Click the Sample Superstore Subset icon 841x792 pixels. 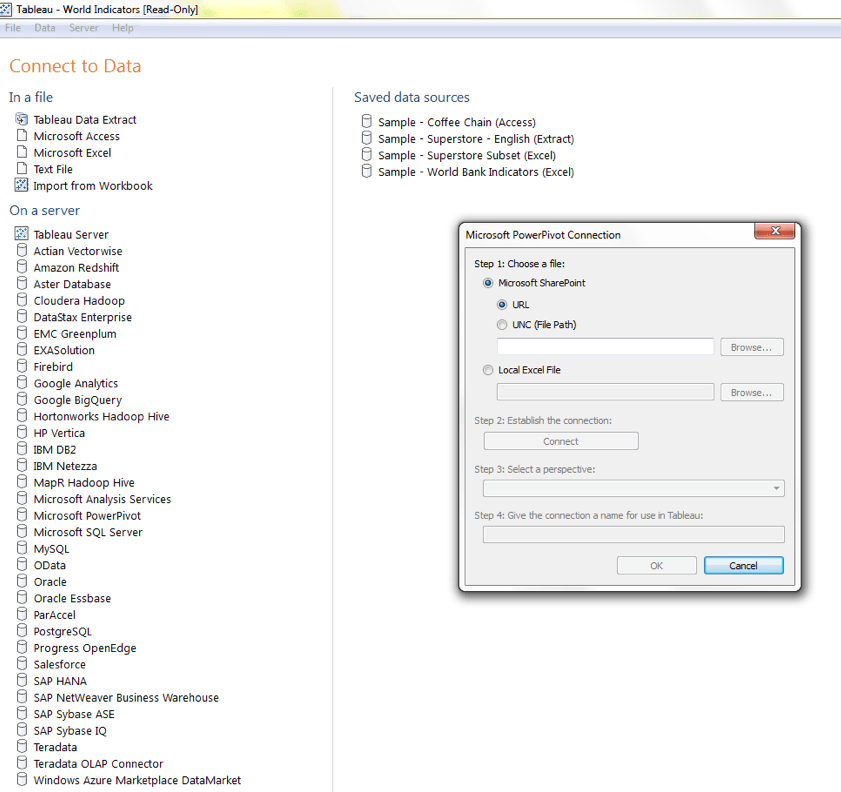point(366,154)
